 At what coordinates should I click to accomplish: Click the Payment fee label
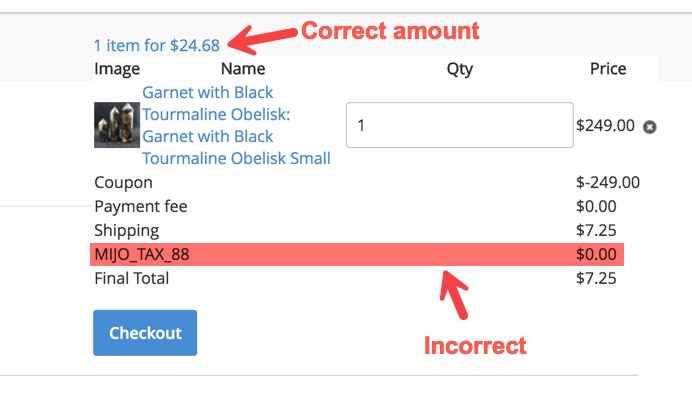click(141, 207)
